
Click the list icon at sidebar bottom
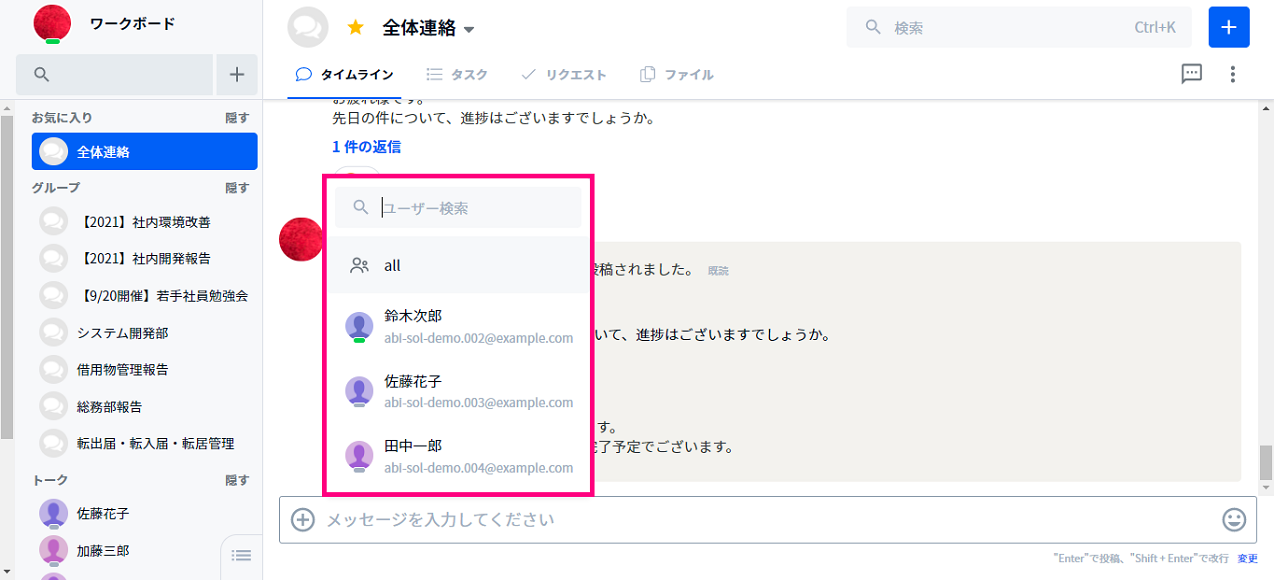click(x=241, y=556)
